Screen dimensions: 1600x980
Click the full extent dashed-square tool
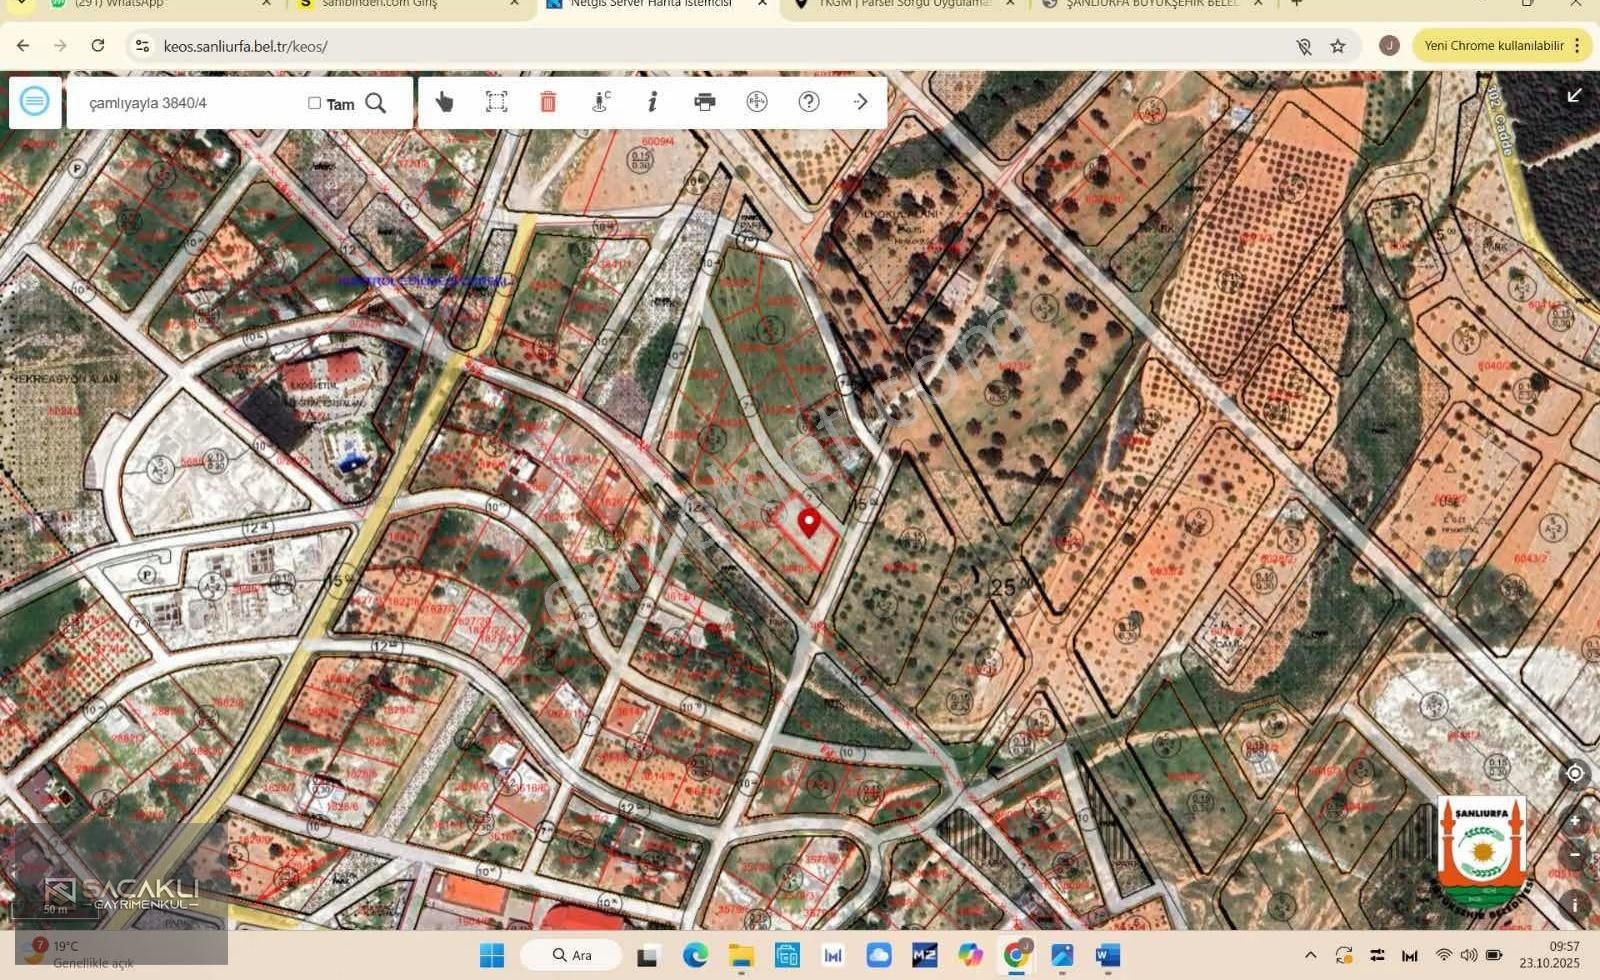coord(495,101)
